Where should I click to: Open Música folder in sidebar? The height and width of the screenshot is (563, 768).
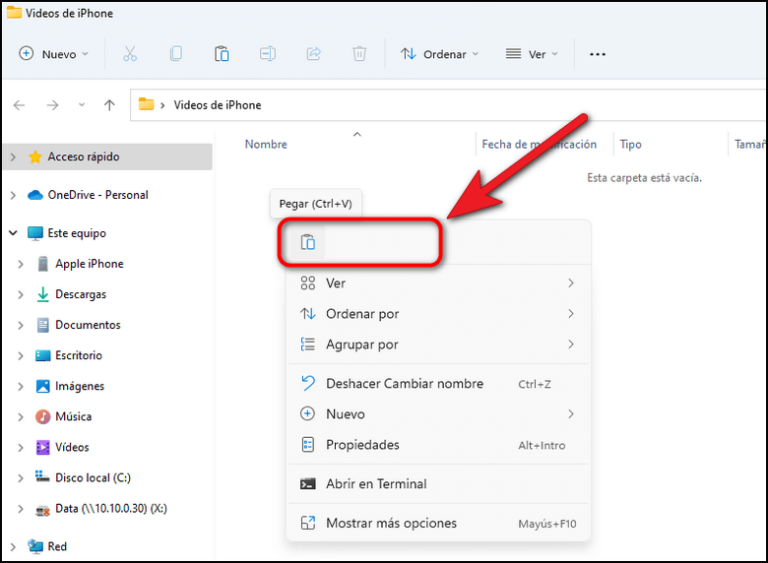tap(73, 416)
